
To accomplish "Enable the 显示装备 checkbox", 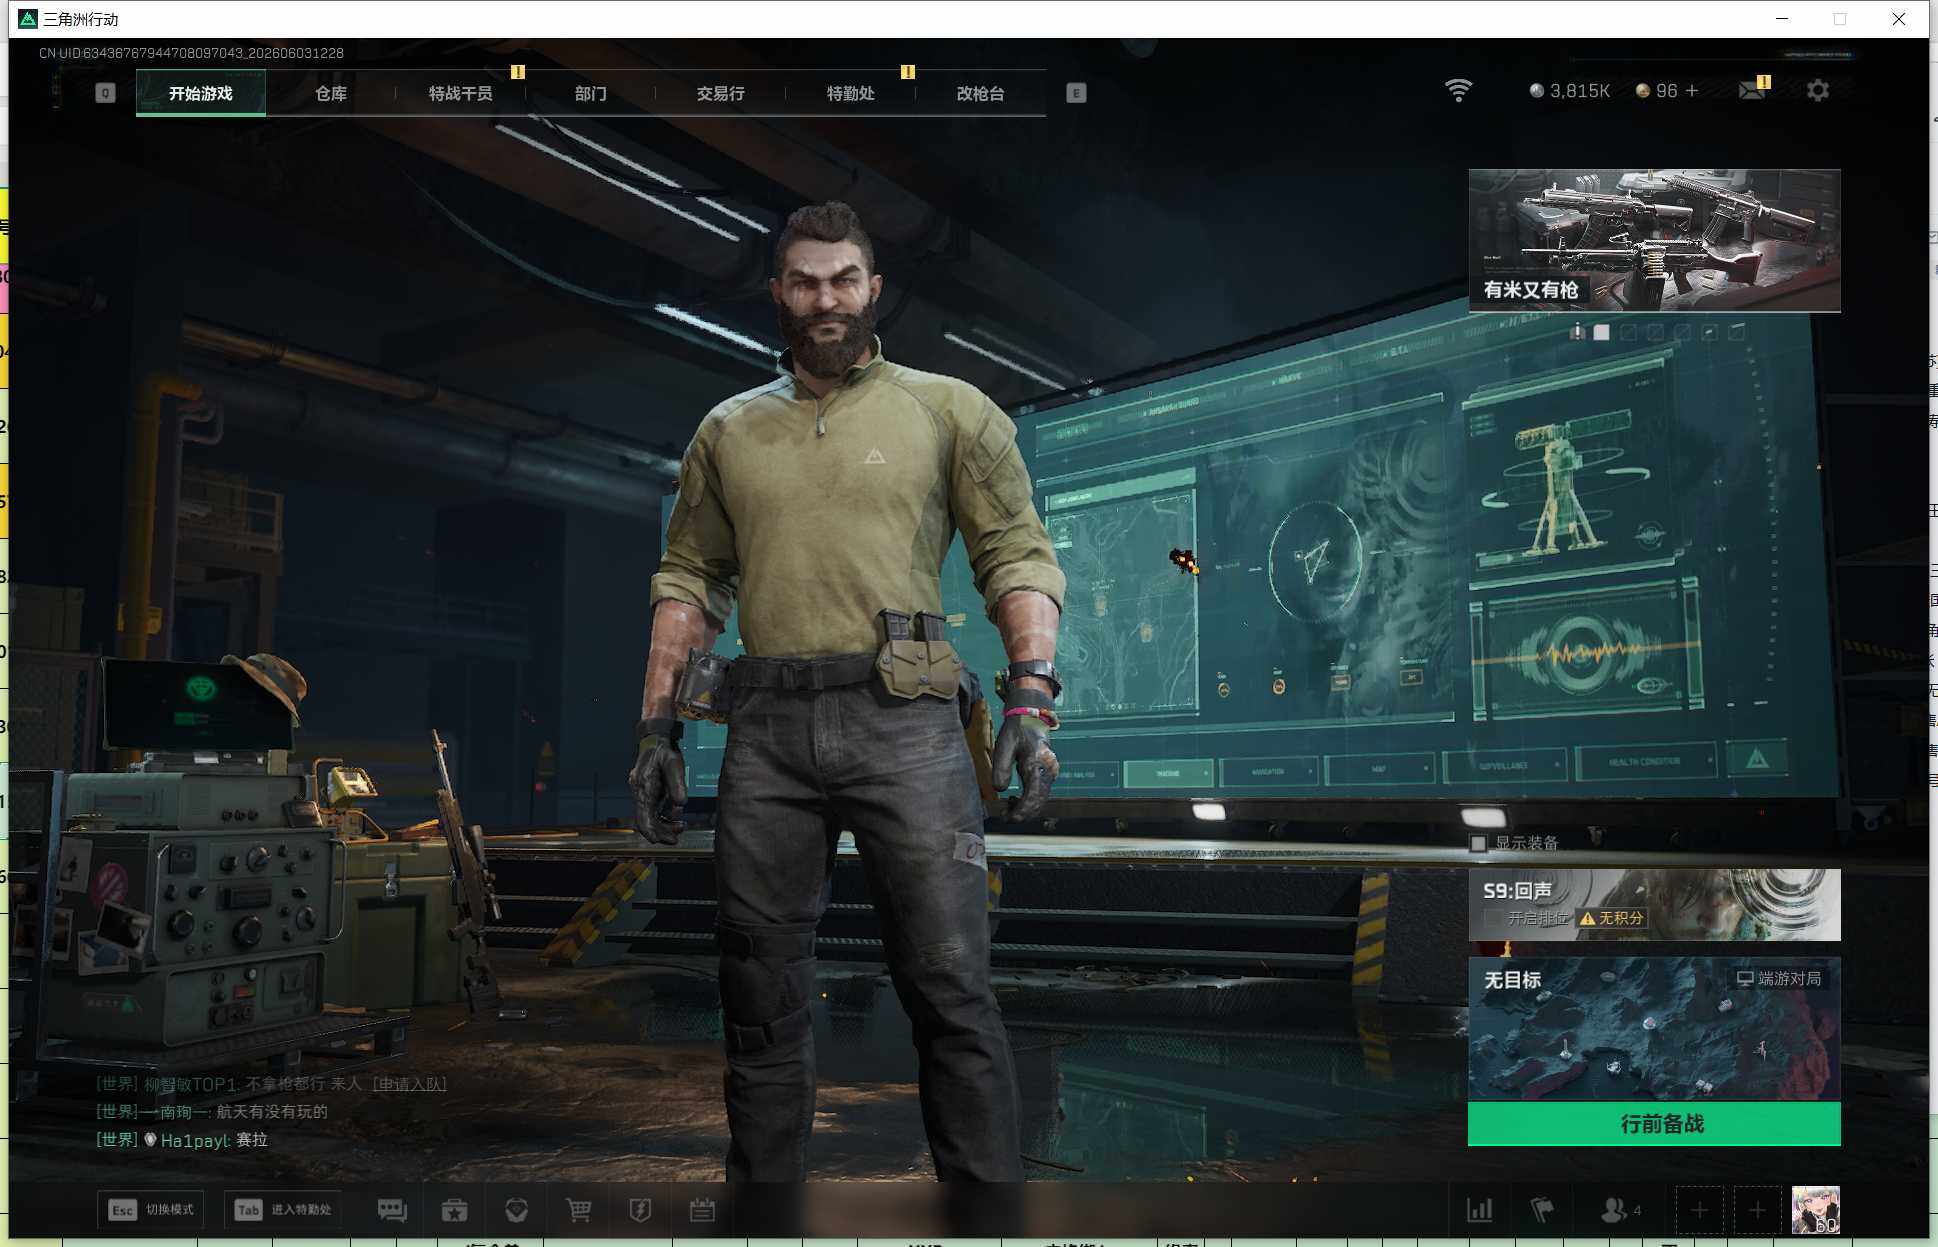I will (1478, 843).
